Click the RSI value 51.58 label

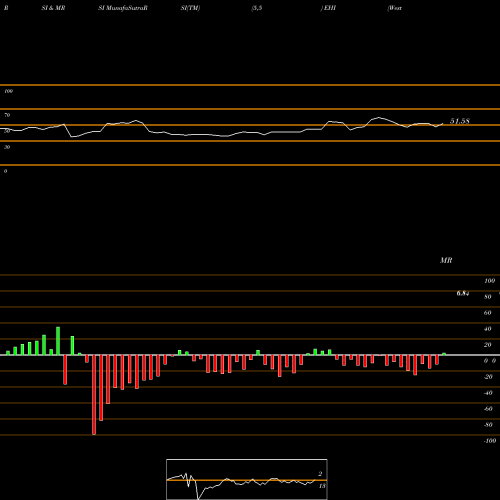(x=460, y=121)
